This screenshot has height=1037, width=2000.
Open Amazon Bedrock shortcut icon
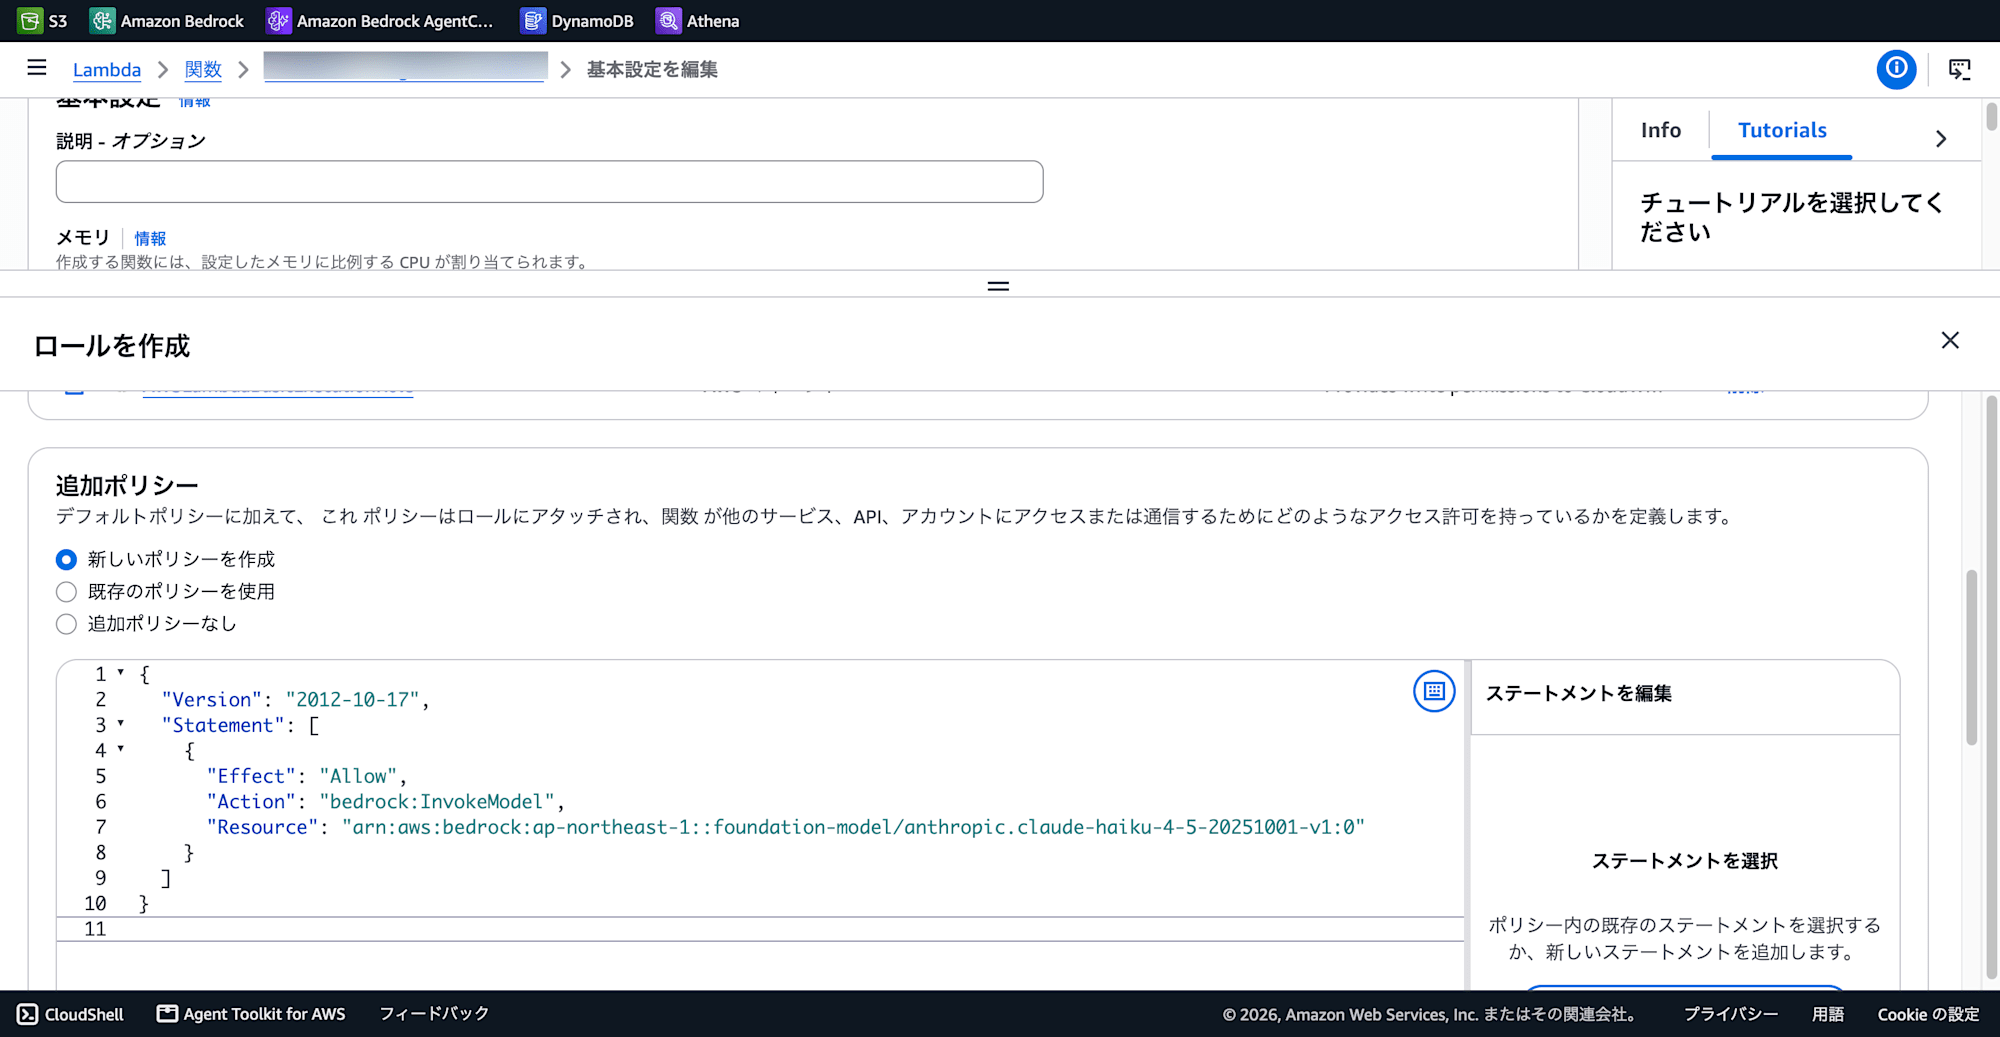click(x=102, y=20)
